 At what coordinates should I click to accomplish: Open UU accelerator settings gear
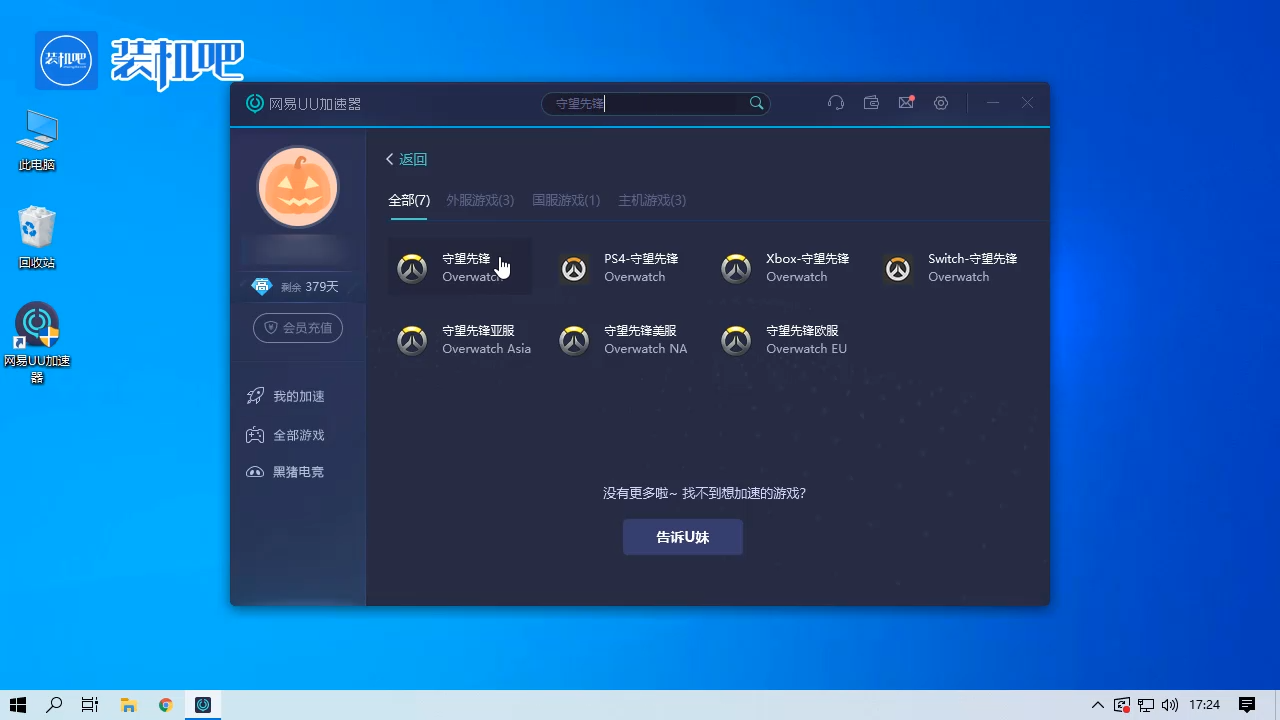(940, 102)
